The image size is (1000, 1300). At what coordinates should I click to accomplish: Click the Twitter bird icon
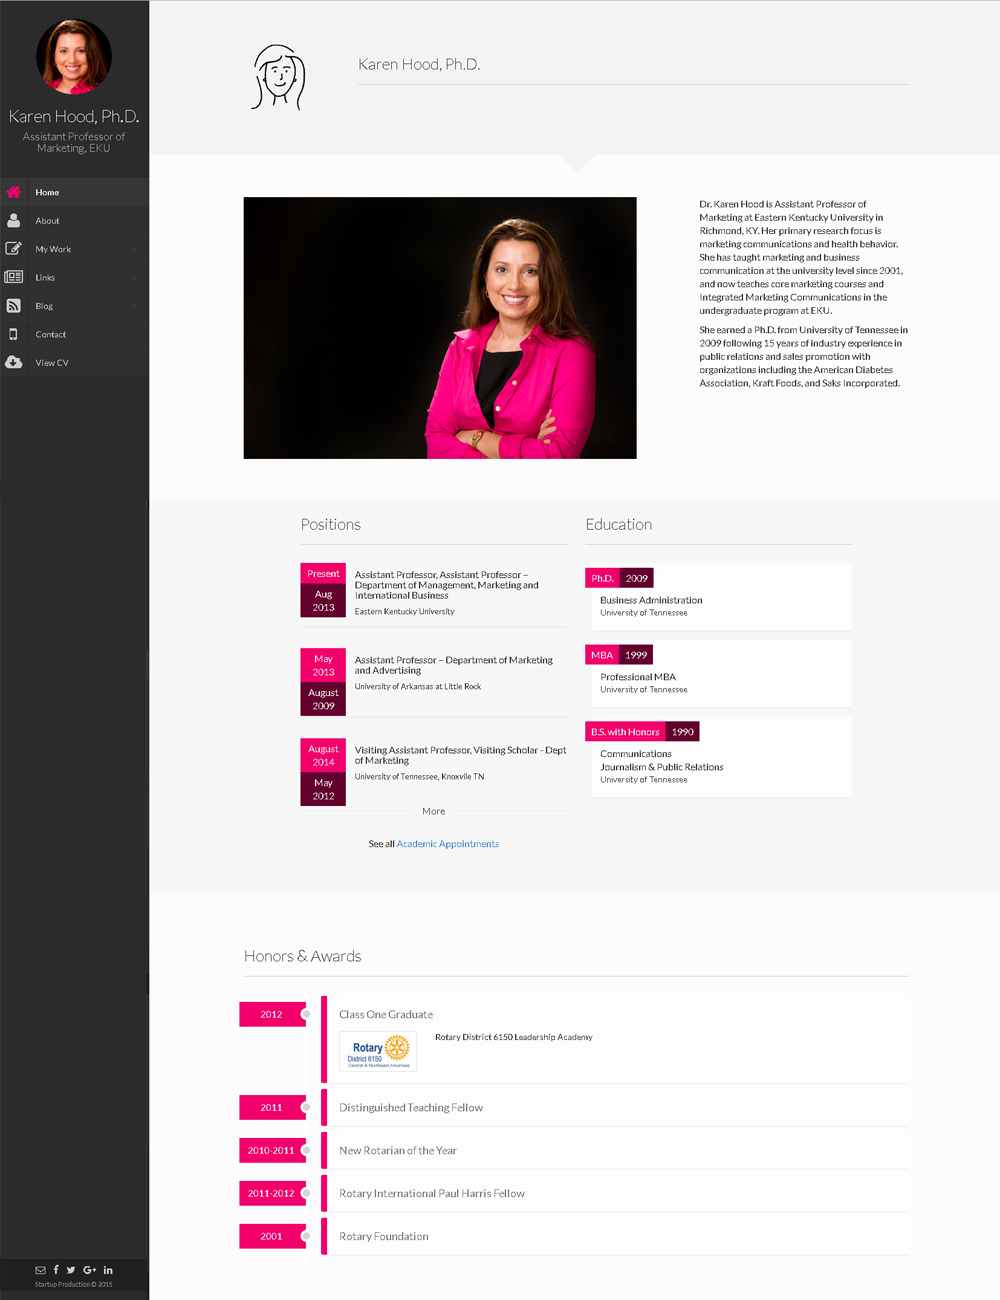pos(71,1270)
